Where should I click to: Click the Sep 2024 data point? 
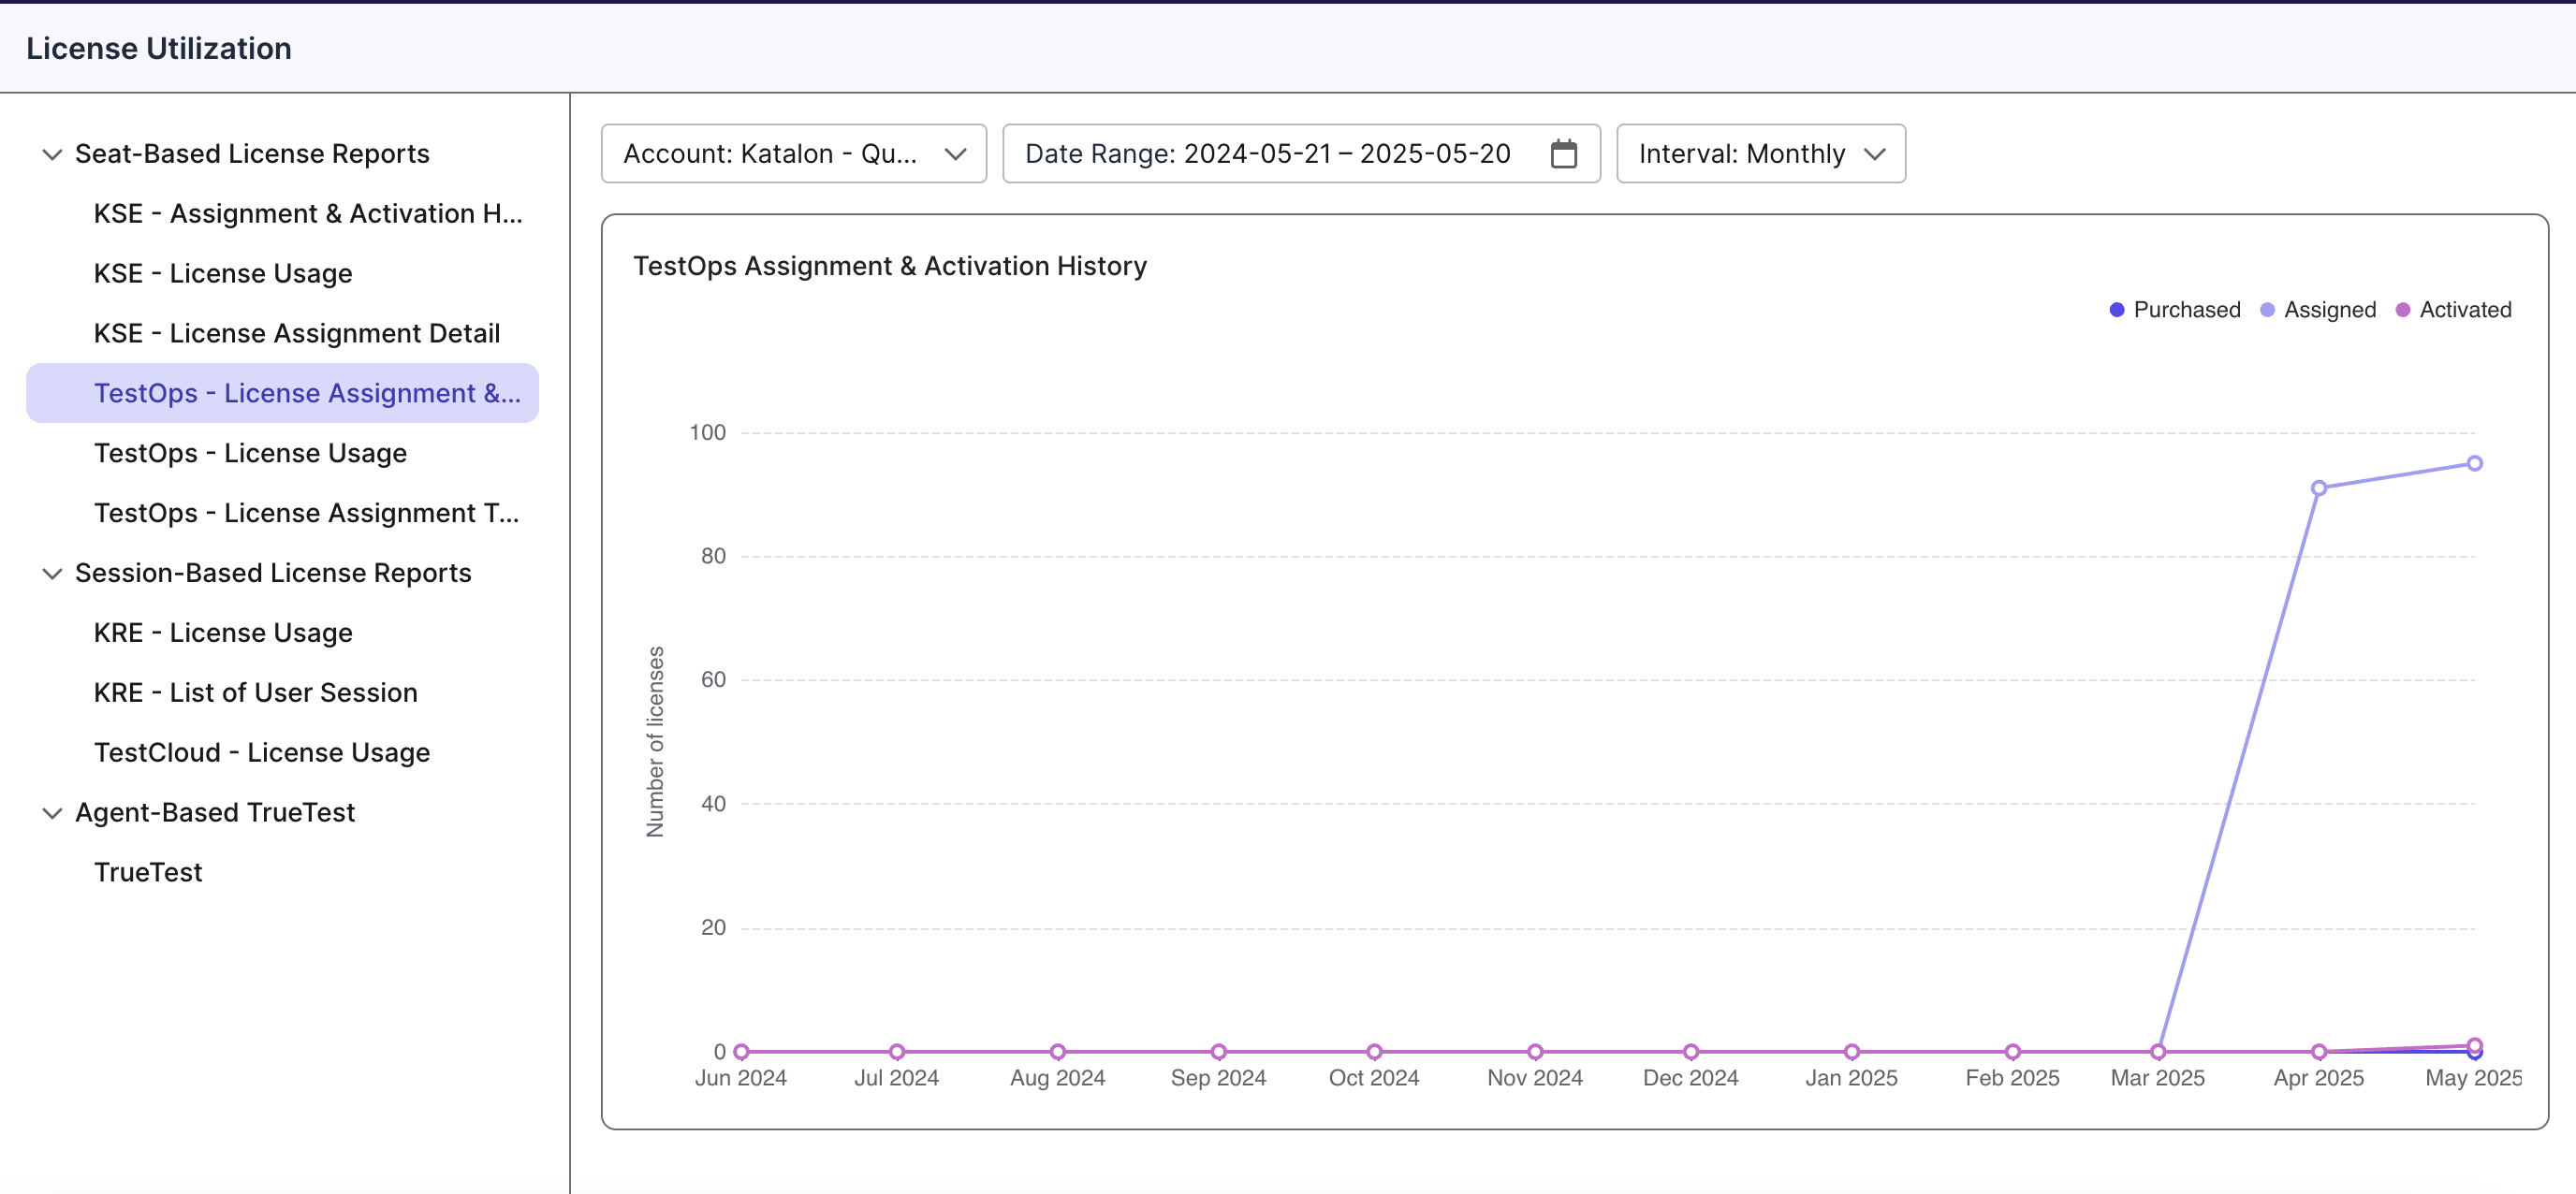1218,1051
